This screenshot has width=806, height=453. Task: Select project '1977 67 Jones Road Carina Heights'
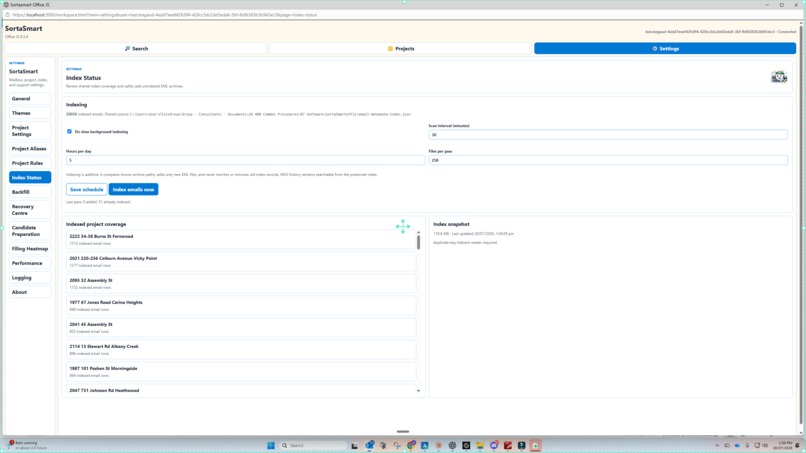tap(241, 306)
